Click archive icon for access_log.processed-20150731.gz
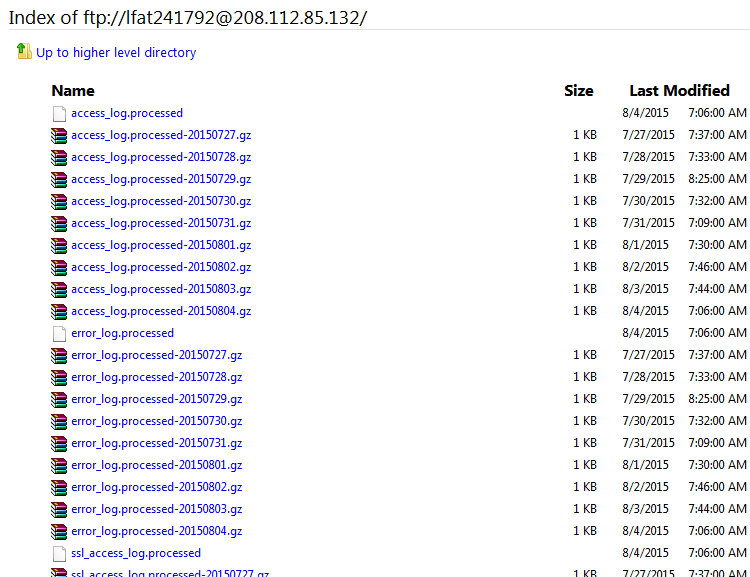This screenshot has height=577, width=750. (x=59, y=224)
